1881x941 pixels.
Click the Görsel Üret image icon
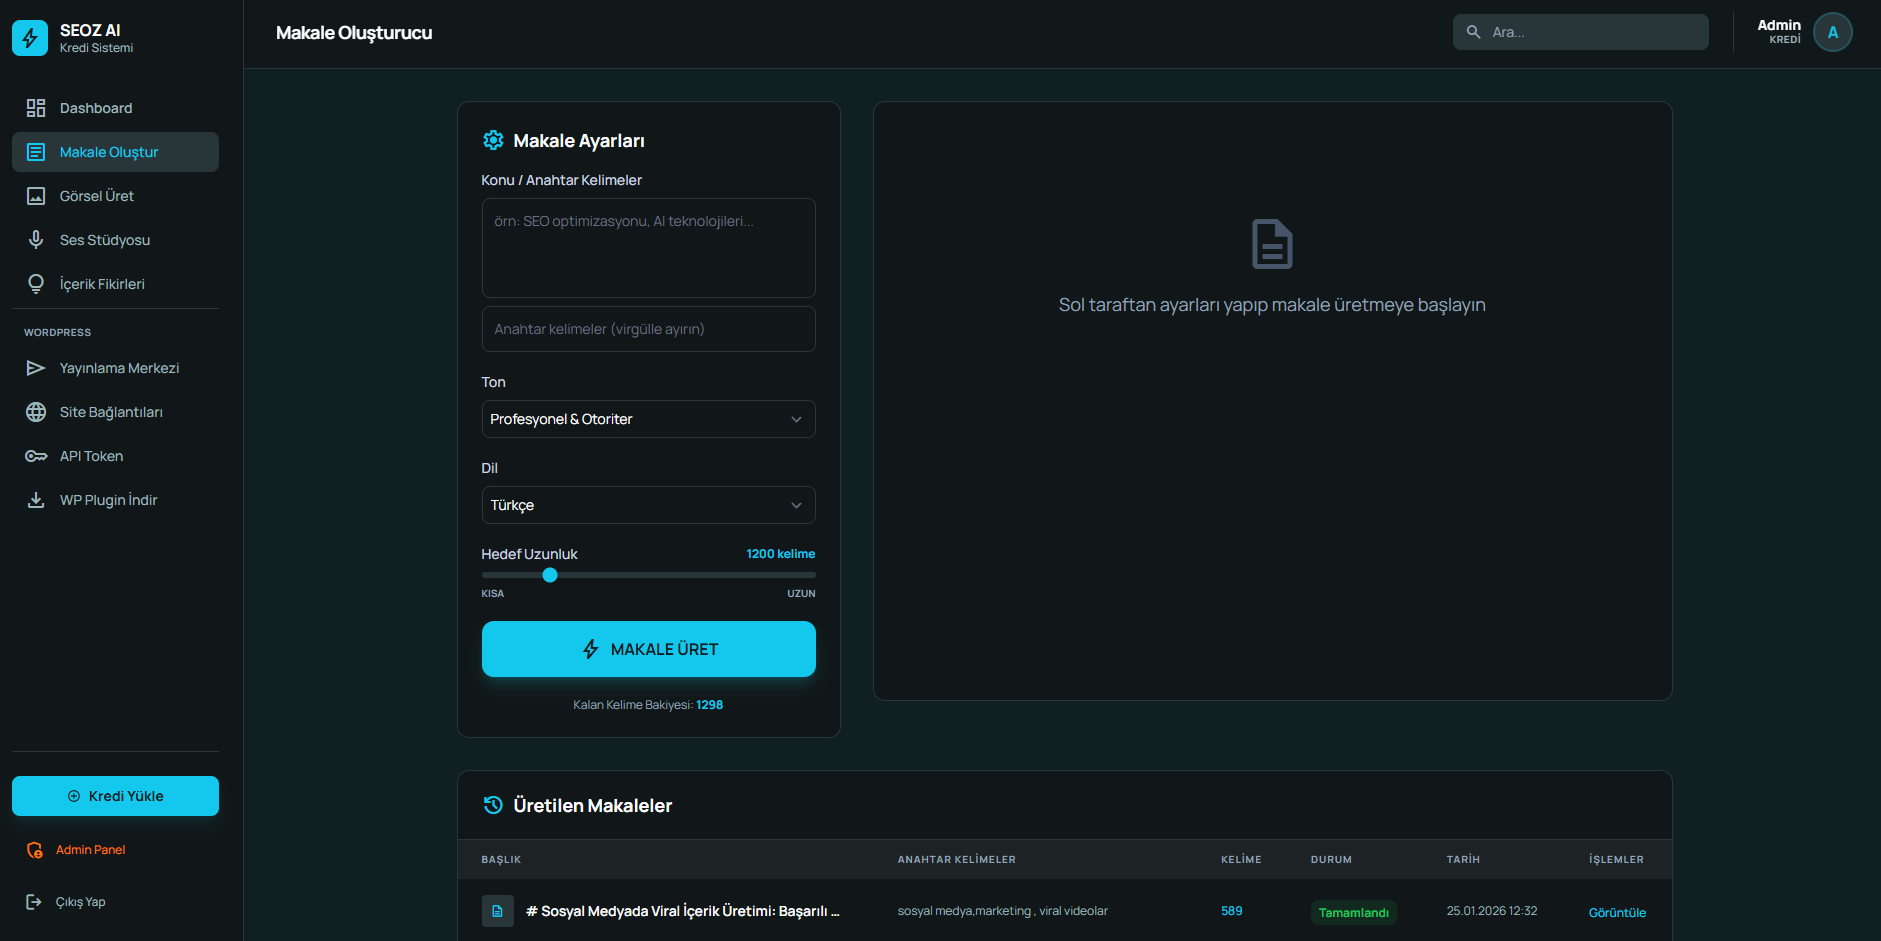(36, 196)
